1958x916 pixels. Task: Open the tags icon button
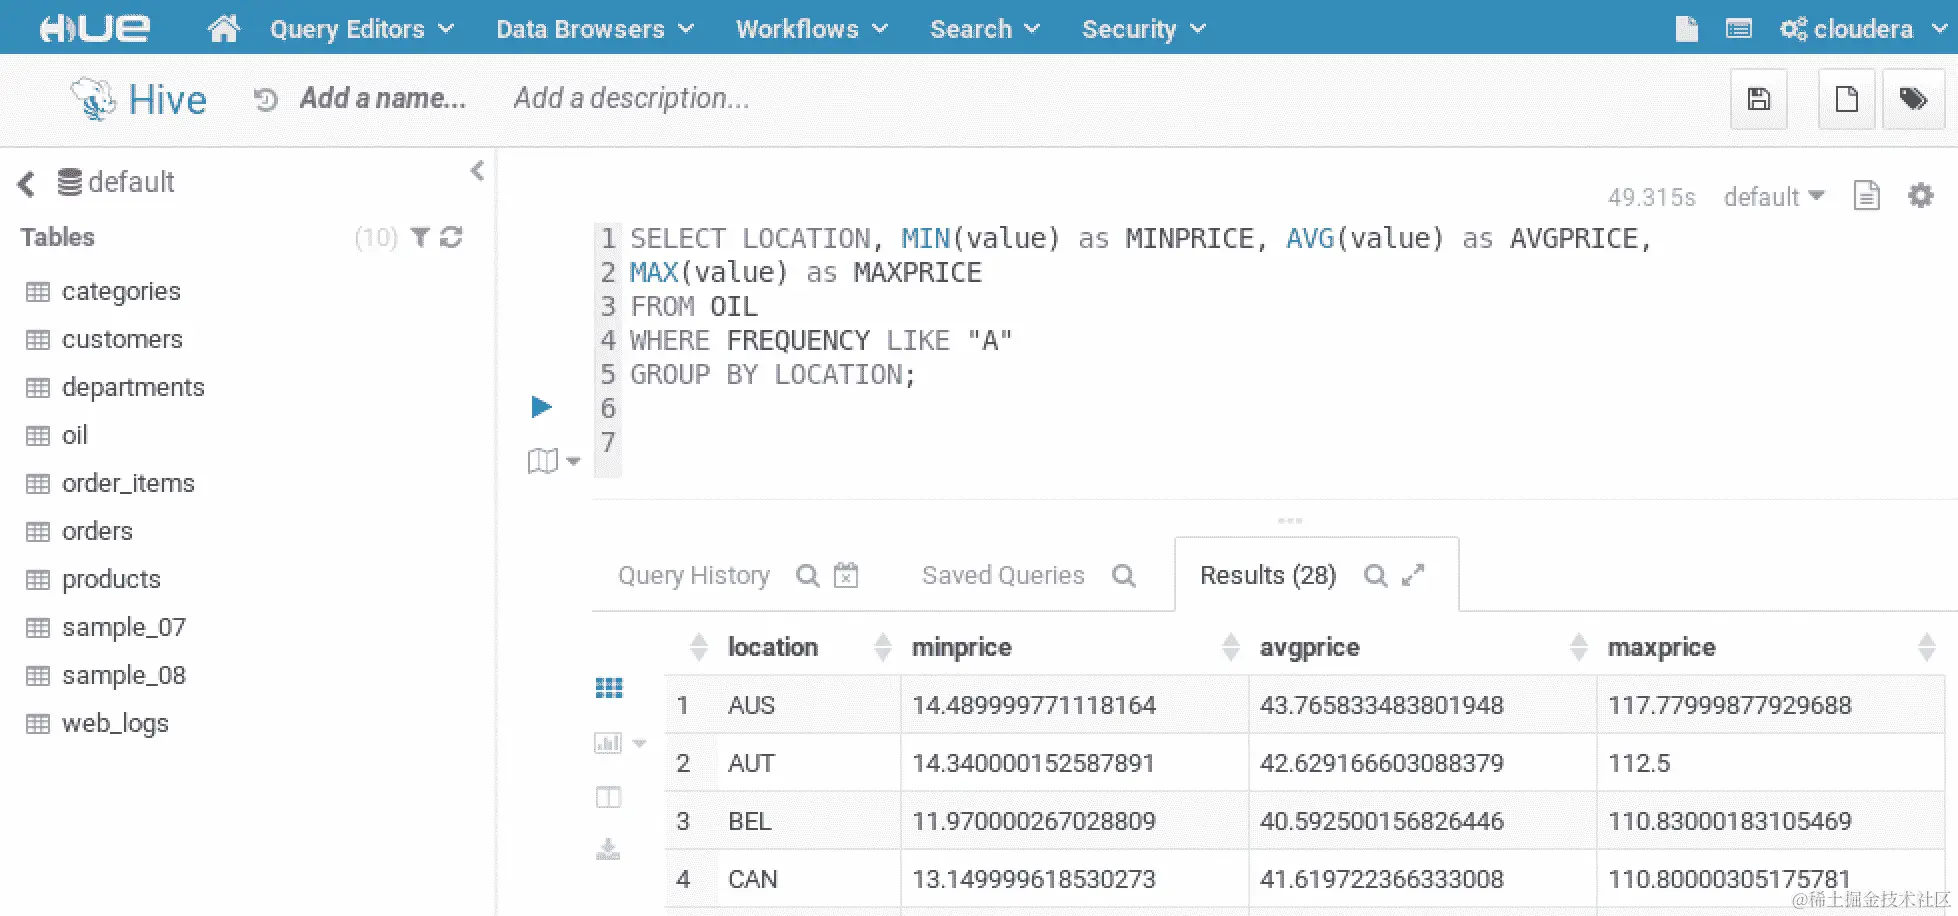pyautogui.click(x=1913, y=99)
